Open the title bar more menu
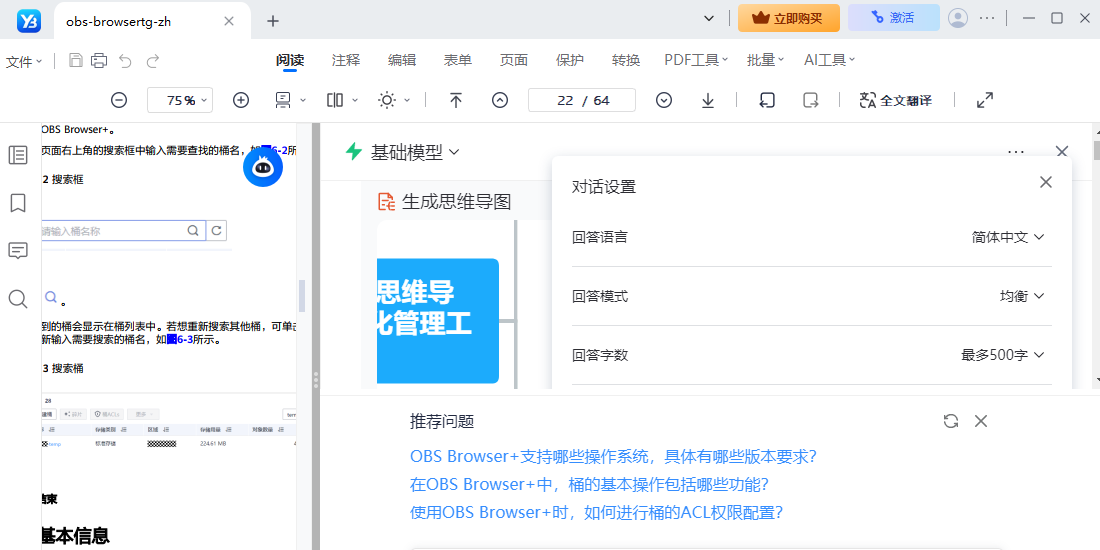The height and width of the screenshot is (550, 1100). 987,18
